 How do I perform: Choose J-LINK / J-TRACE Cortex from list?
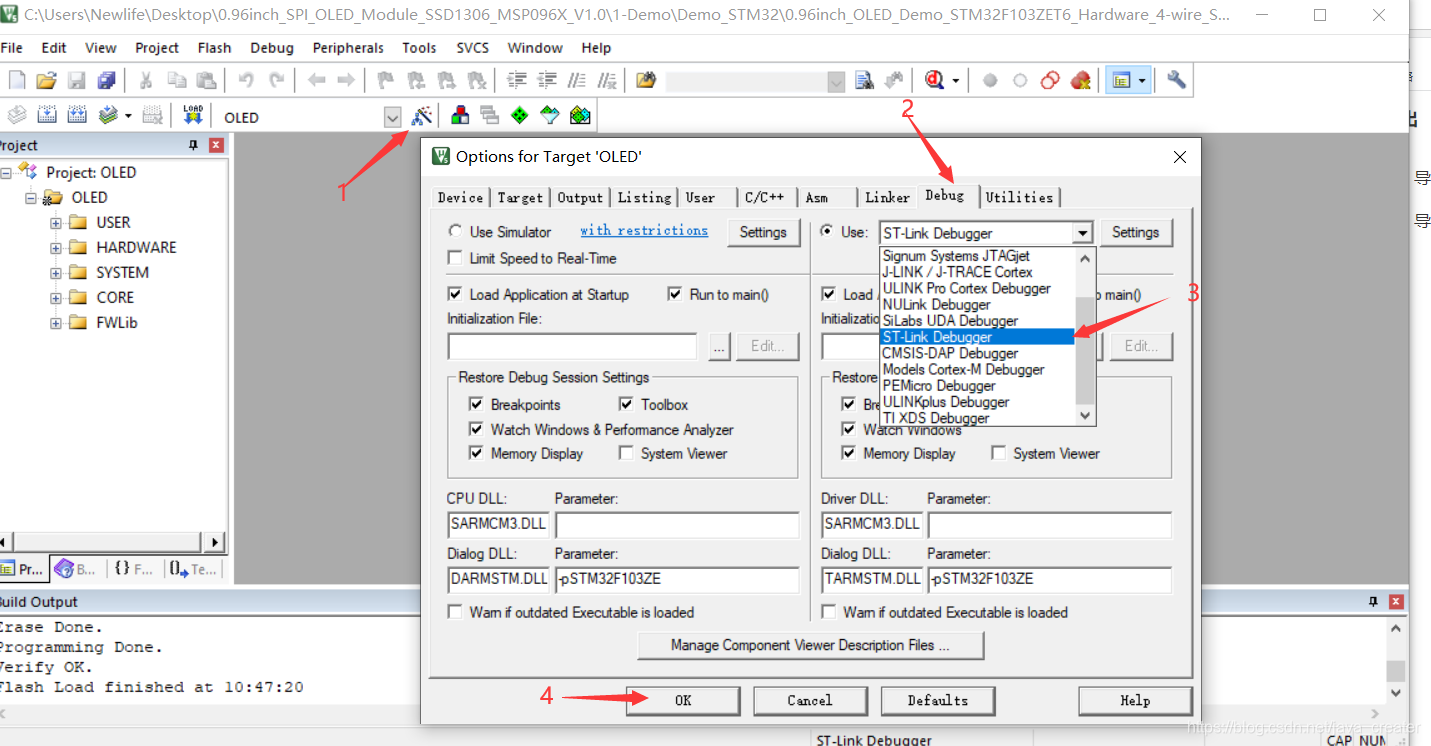(957, 272)
